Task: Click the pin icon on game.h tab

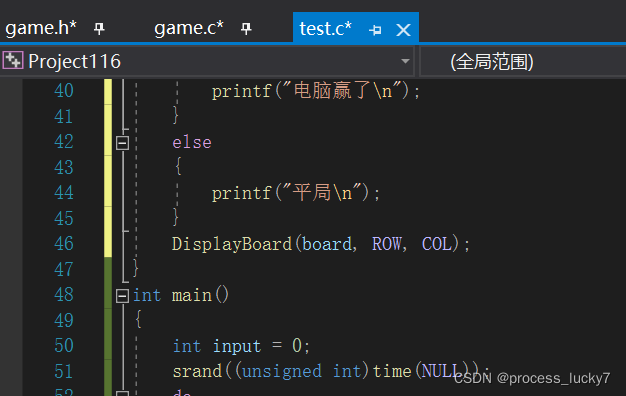Action: [99, 29]
